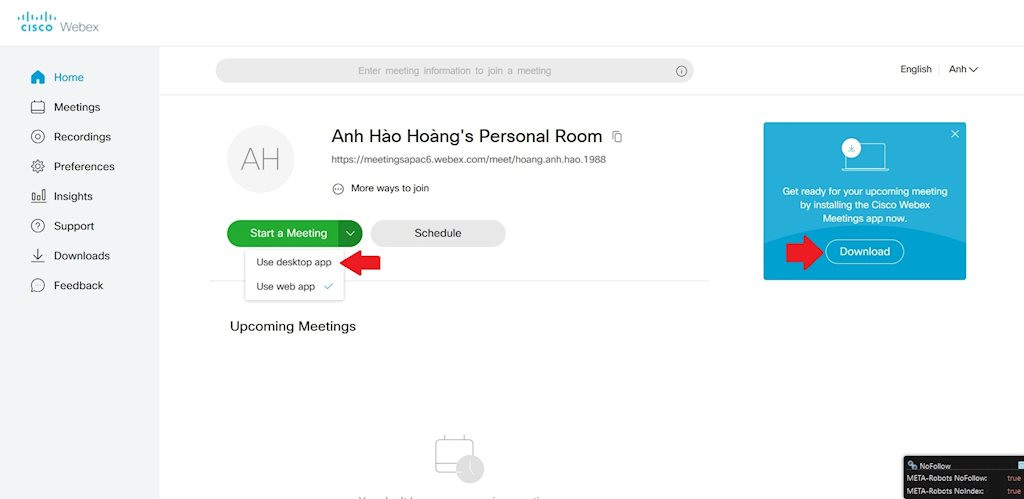Click the Personal Room URL text
Image resolution: width=1024 pixels, height=499 pixels.
pyautogui.click(x=468, y=159)
